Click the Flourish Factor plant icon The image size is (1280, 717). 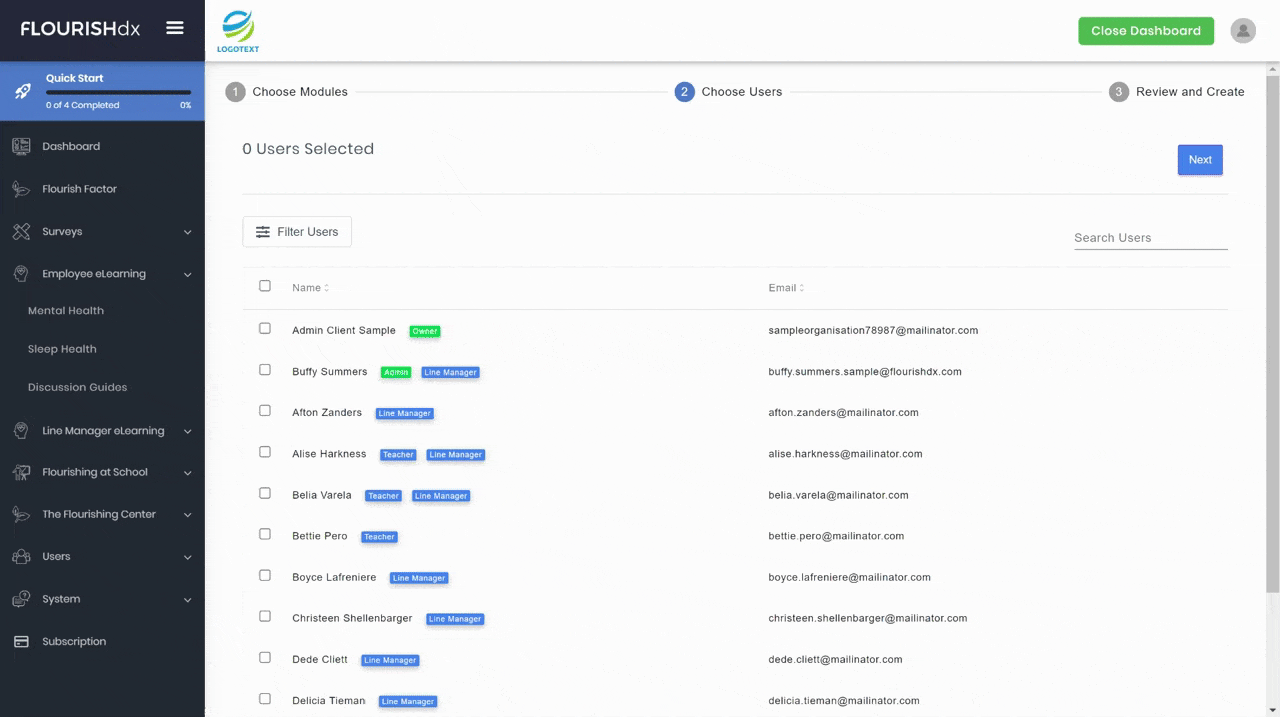coord(21,189)
